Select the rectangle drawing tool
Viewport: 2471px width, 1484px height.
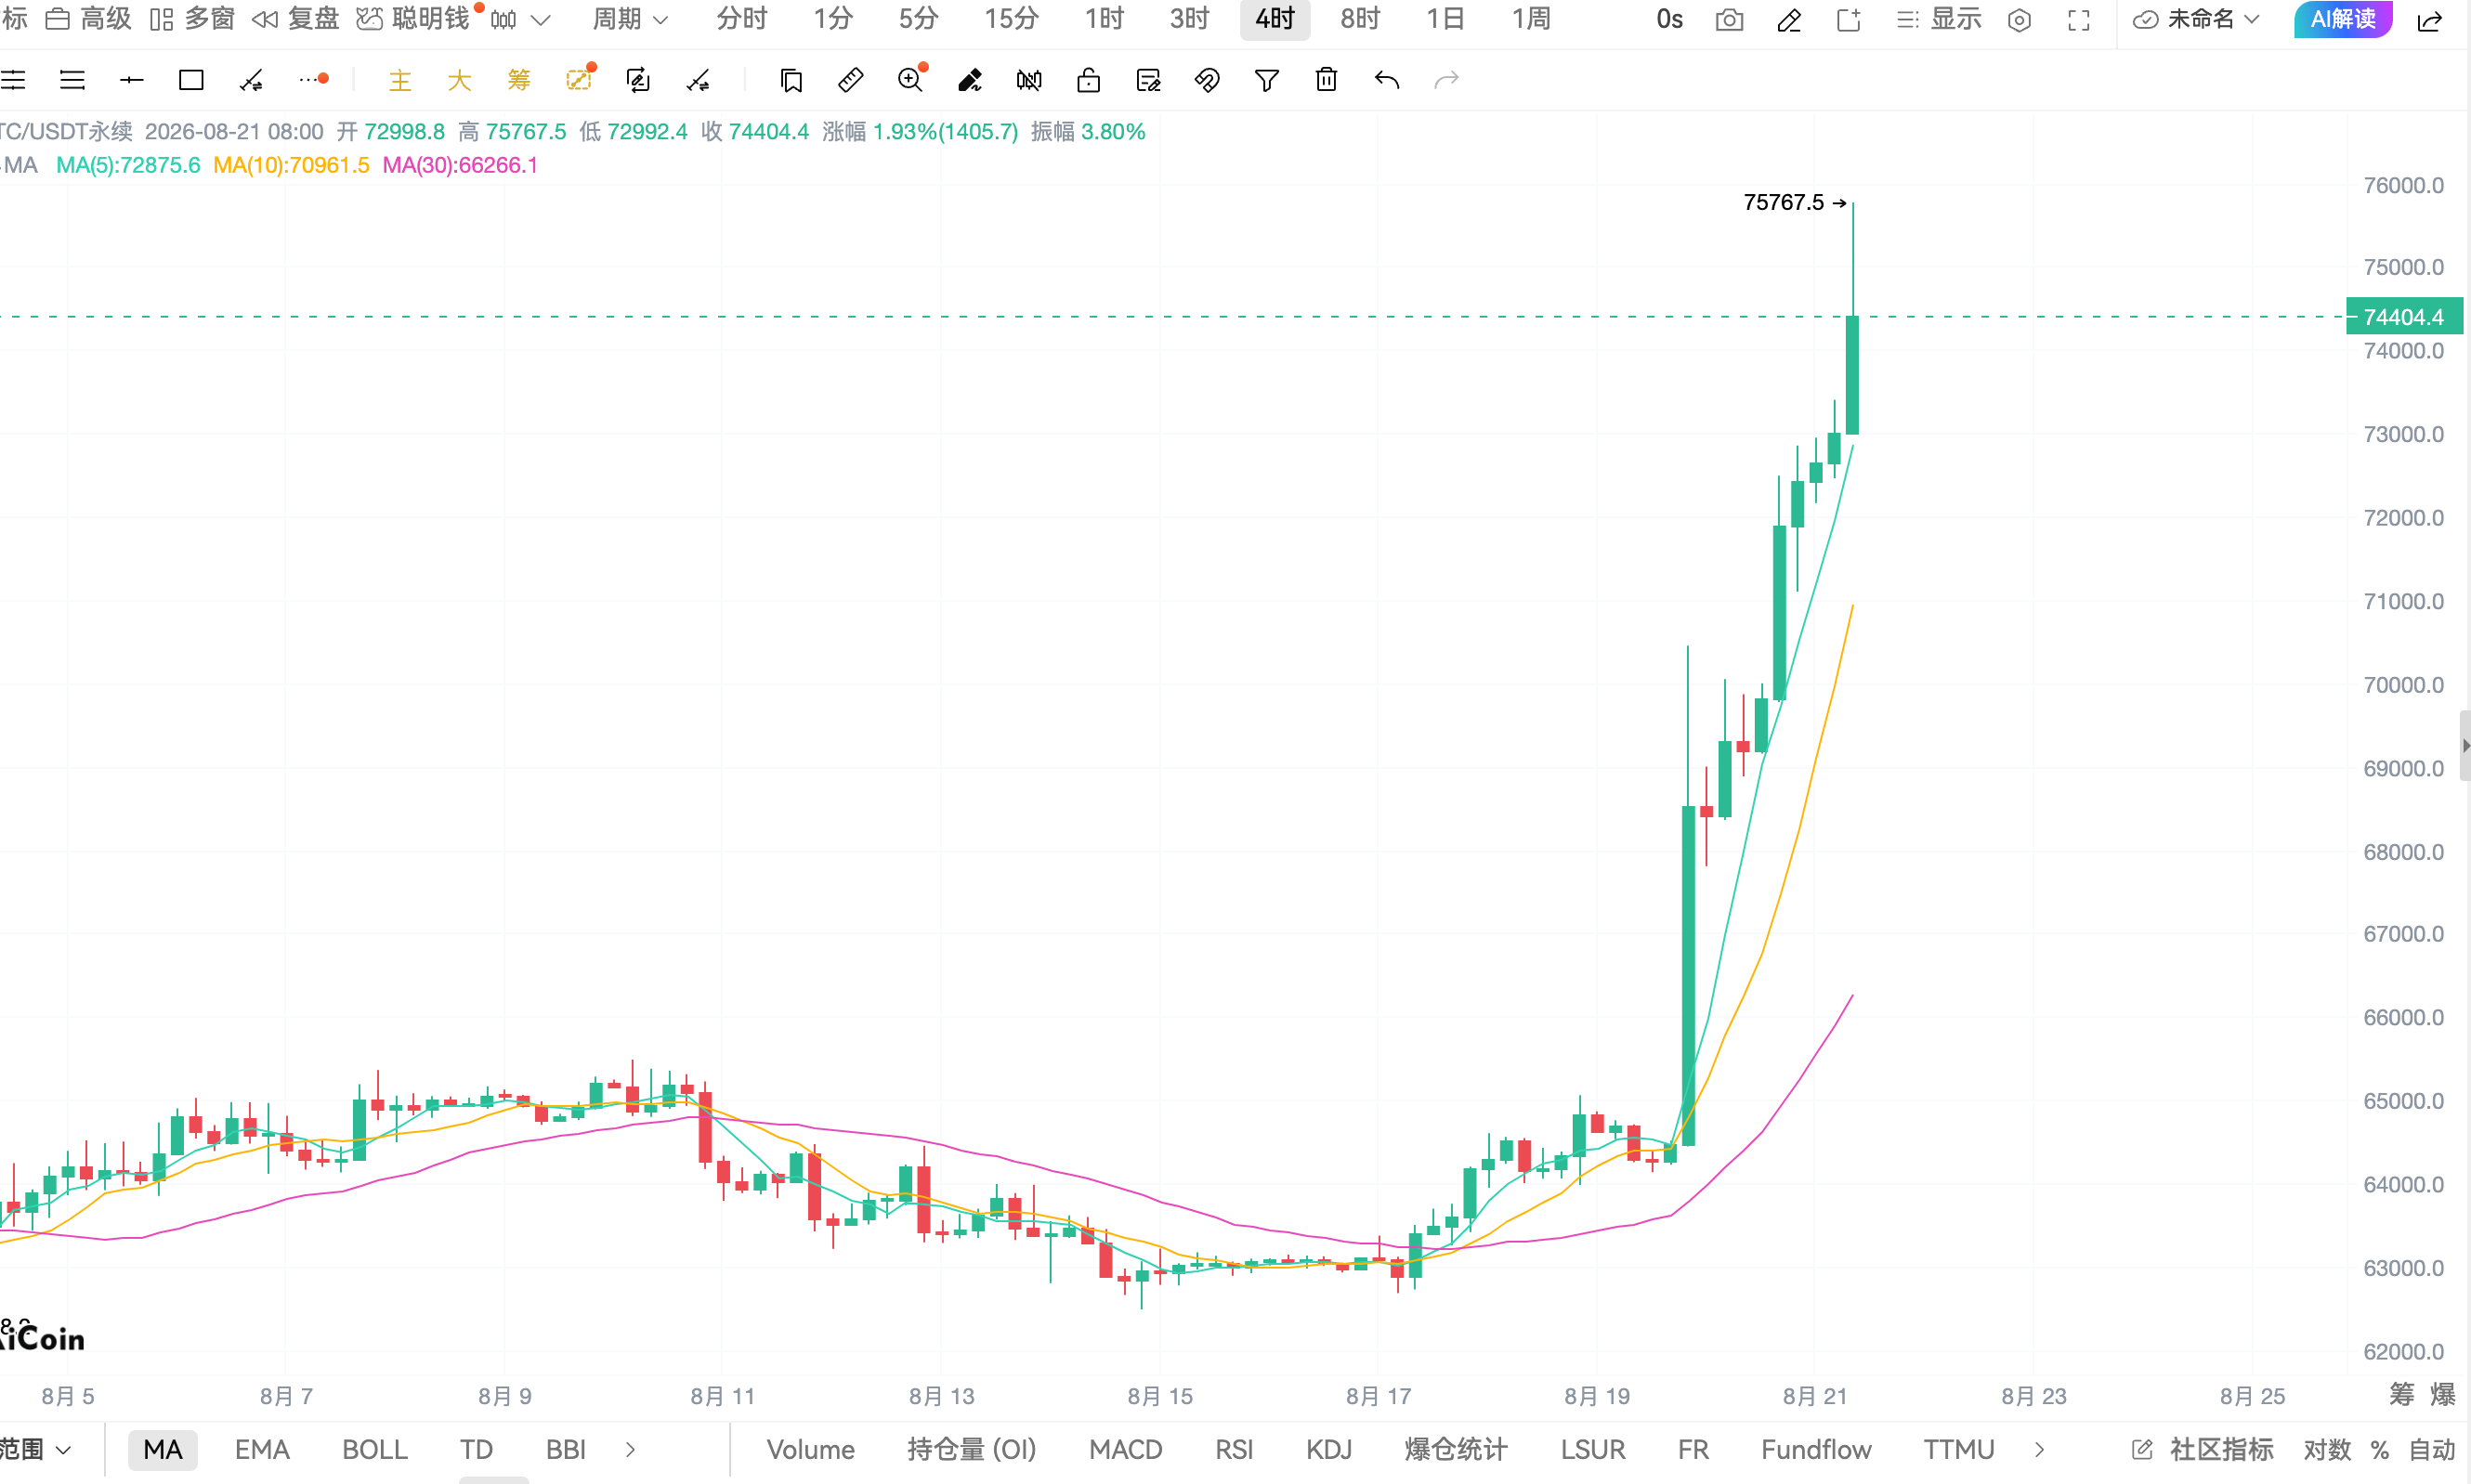[191, 80]
